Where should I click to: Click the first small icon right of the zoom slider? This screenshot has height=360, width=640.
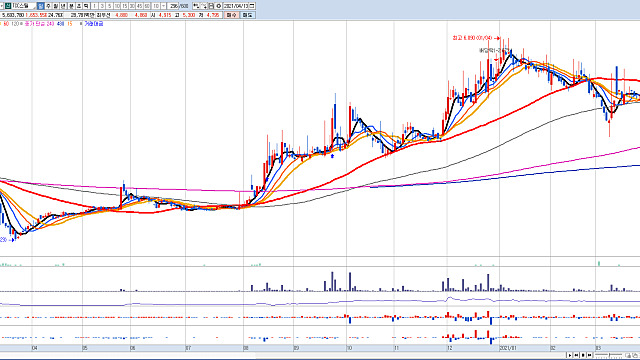[x=629, y=356]
